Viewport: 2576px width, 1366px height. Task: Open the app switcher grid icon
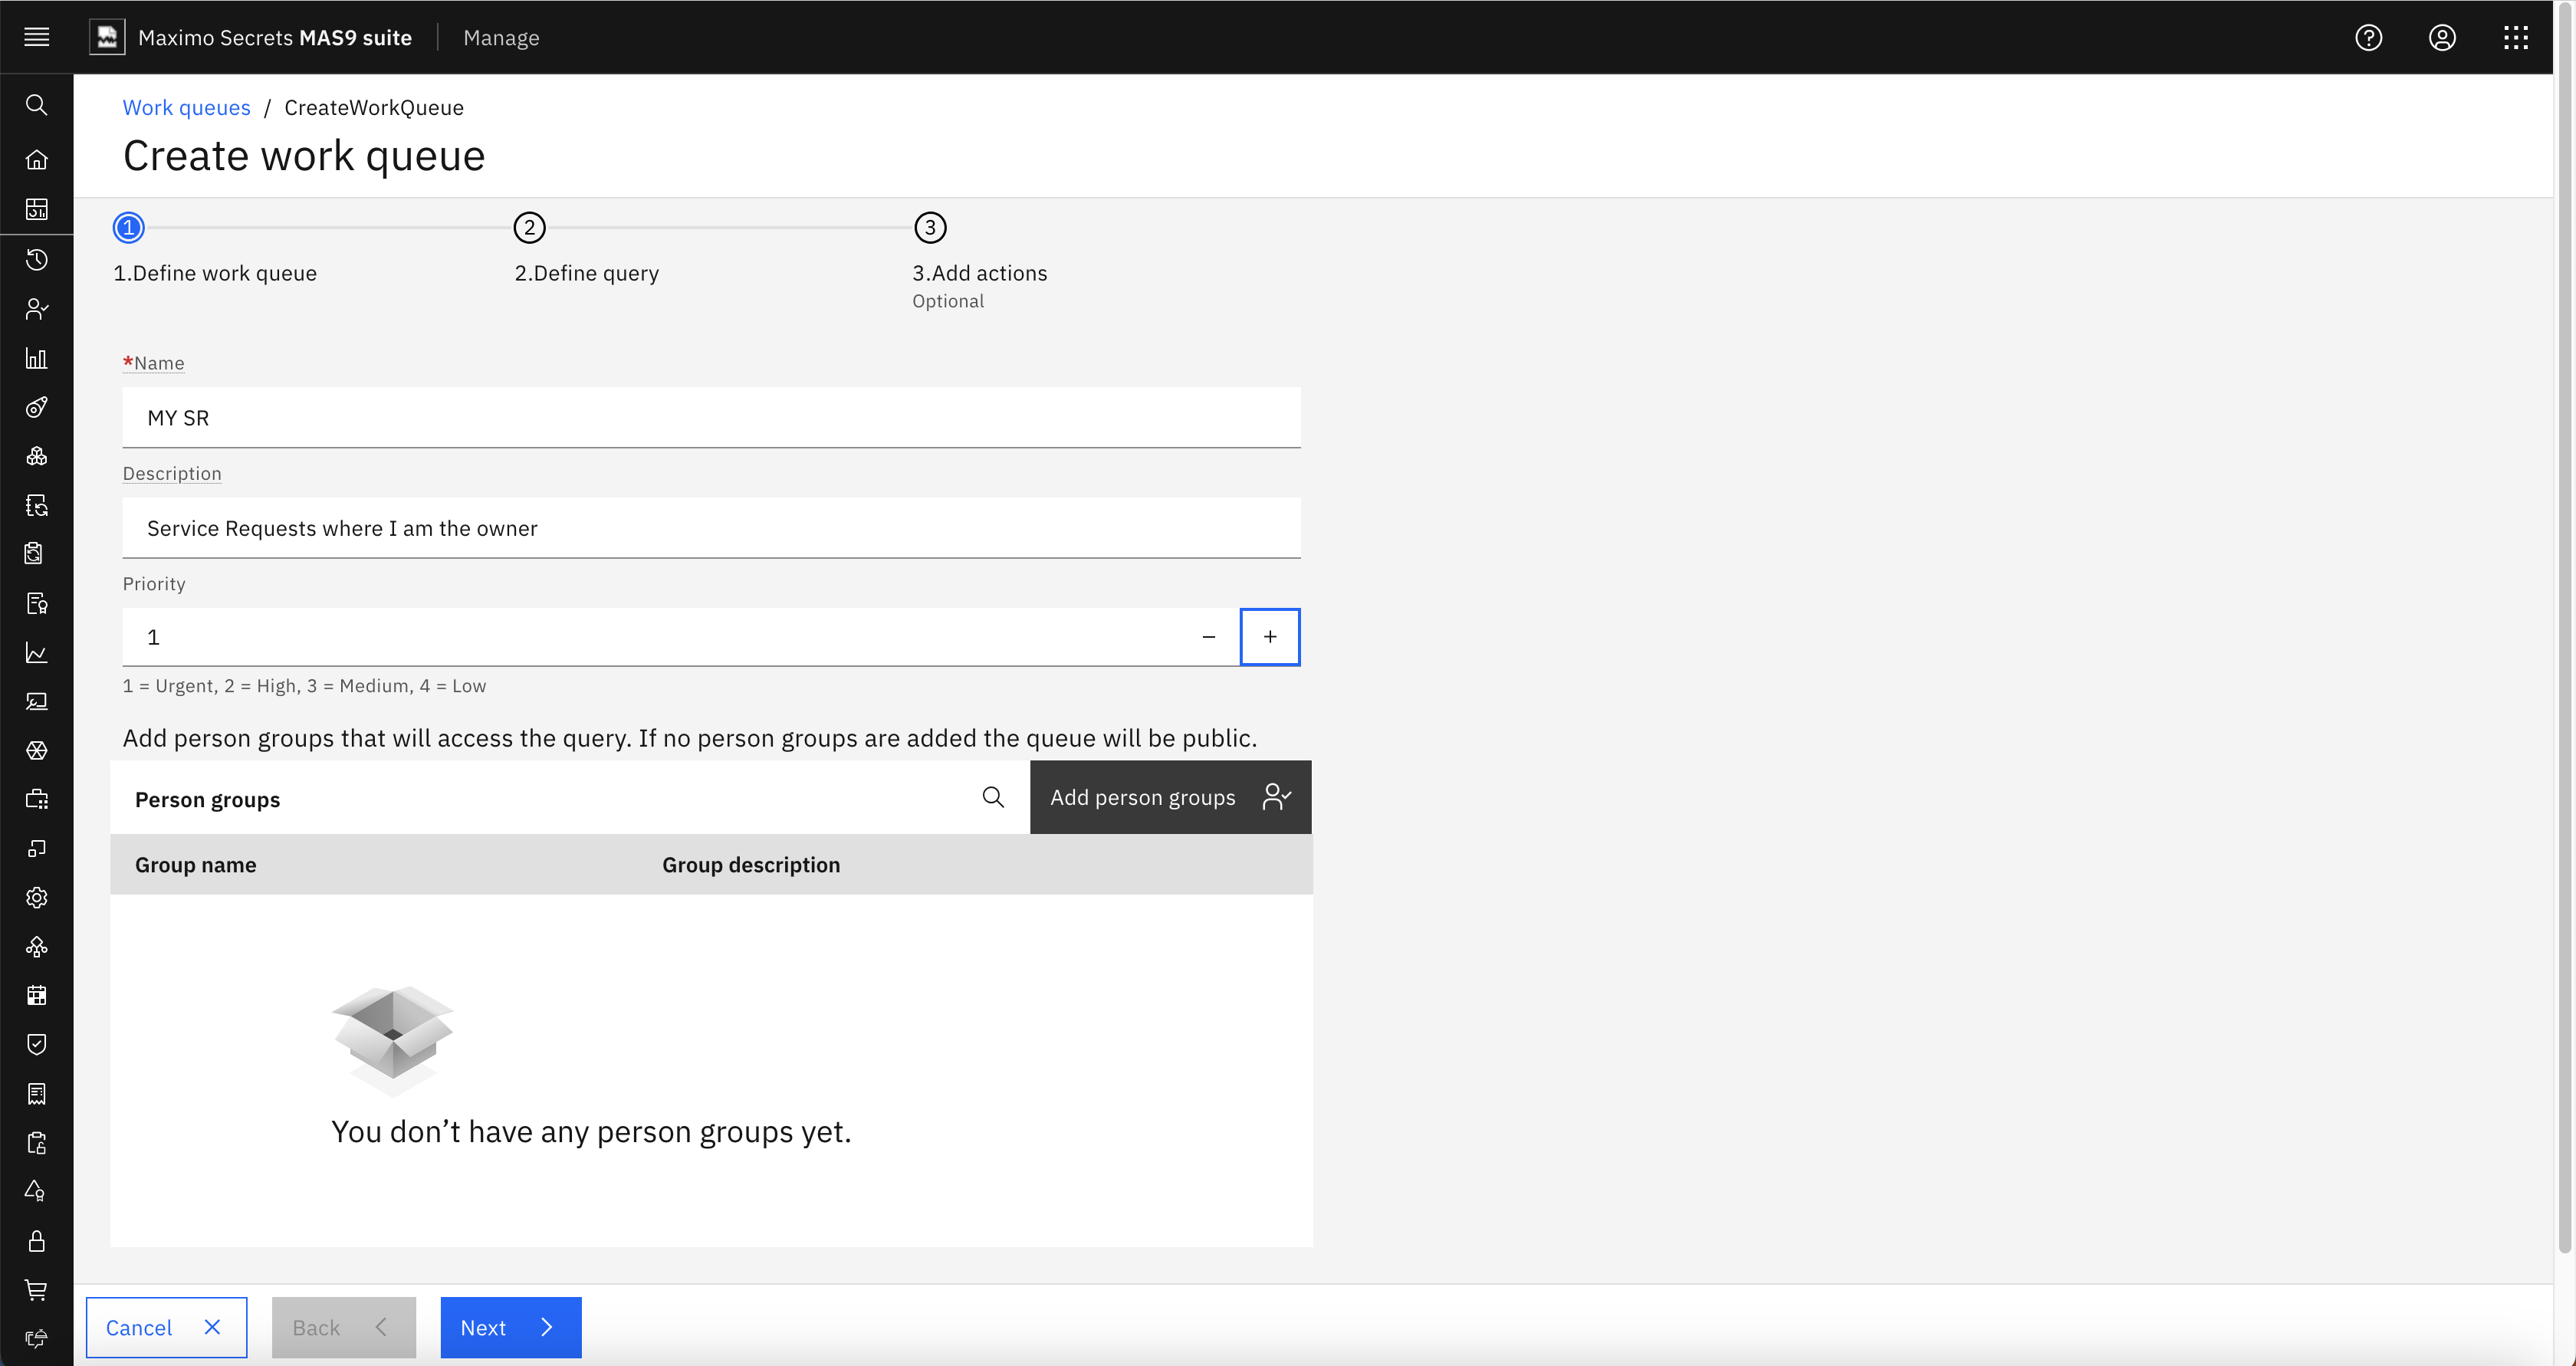[x=2517, y=37]
